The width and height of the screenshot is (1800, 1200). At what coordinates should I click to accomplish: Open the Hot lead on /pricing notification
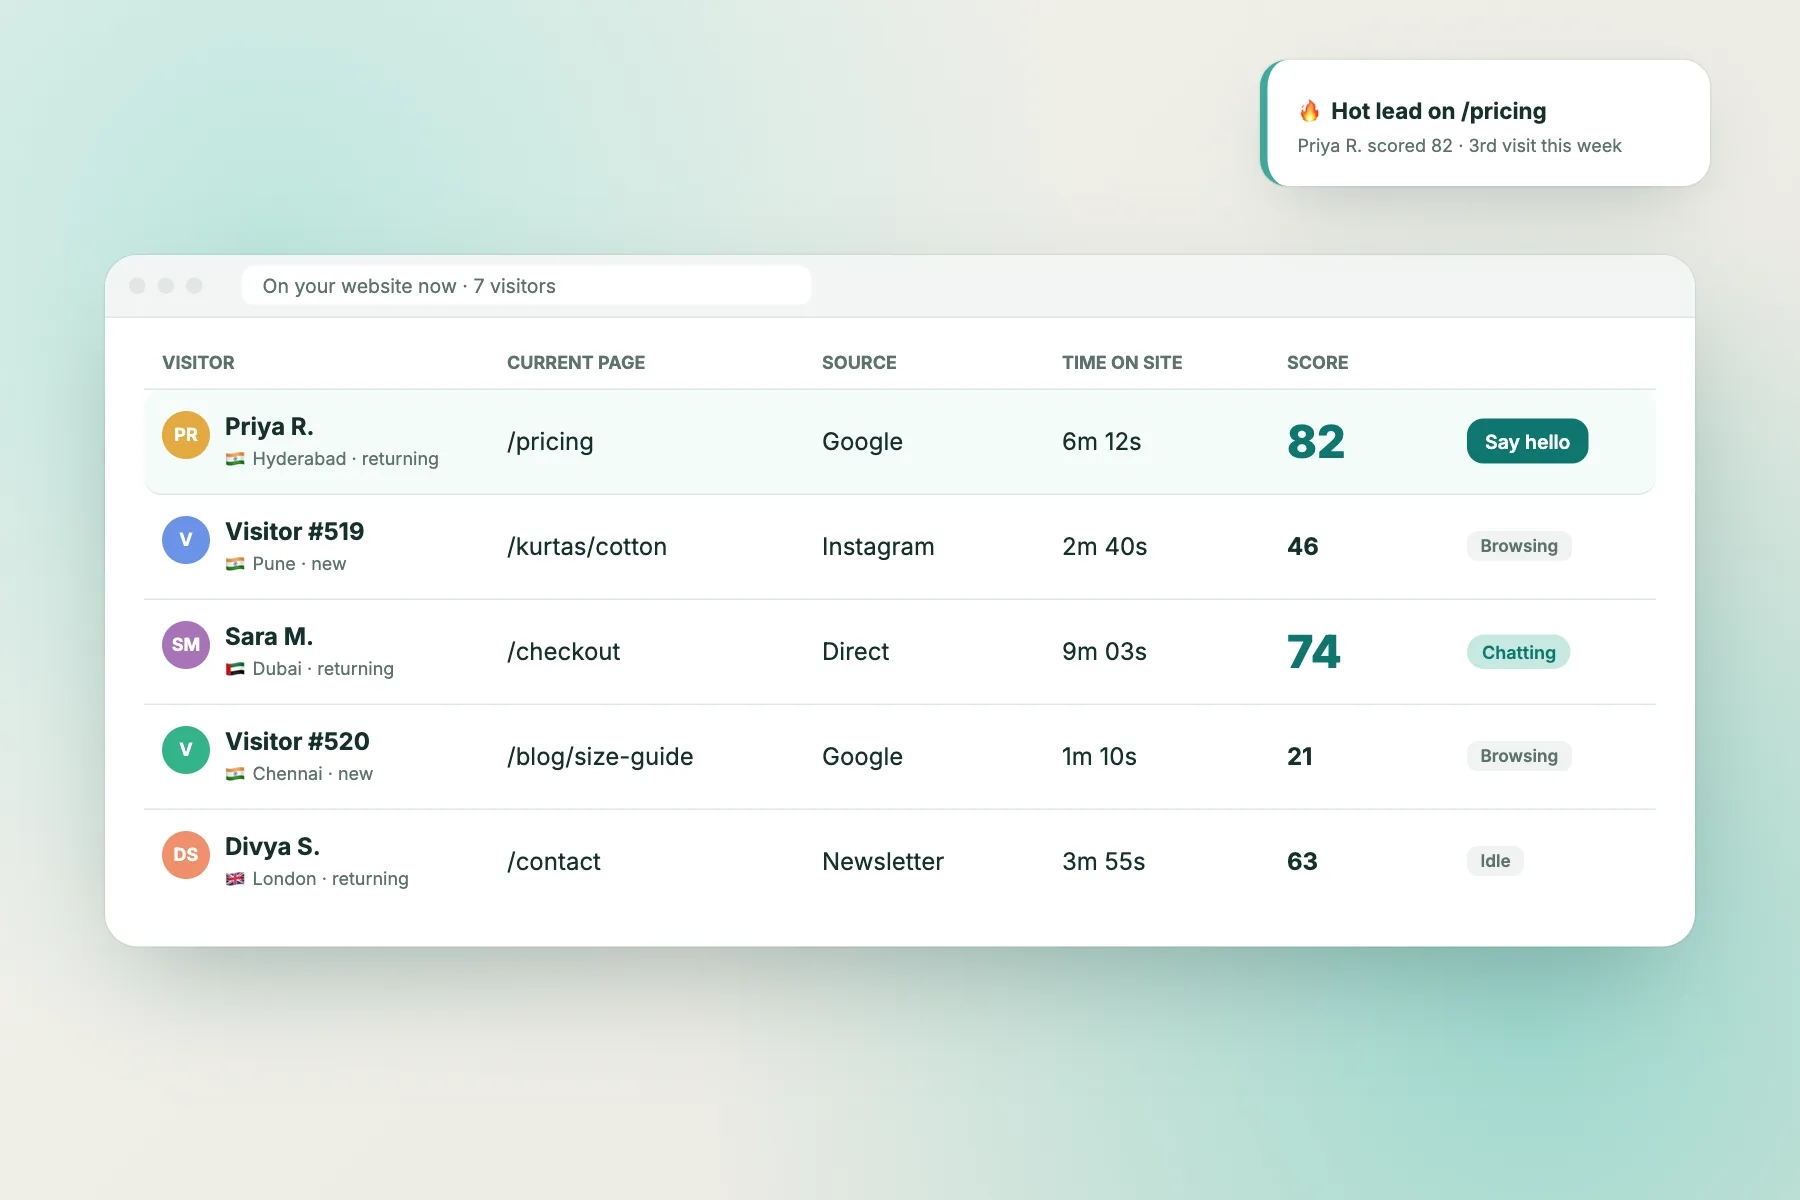(1485, 123)
